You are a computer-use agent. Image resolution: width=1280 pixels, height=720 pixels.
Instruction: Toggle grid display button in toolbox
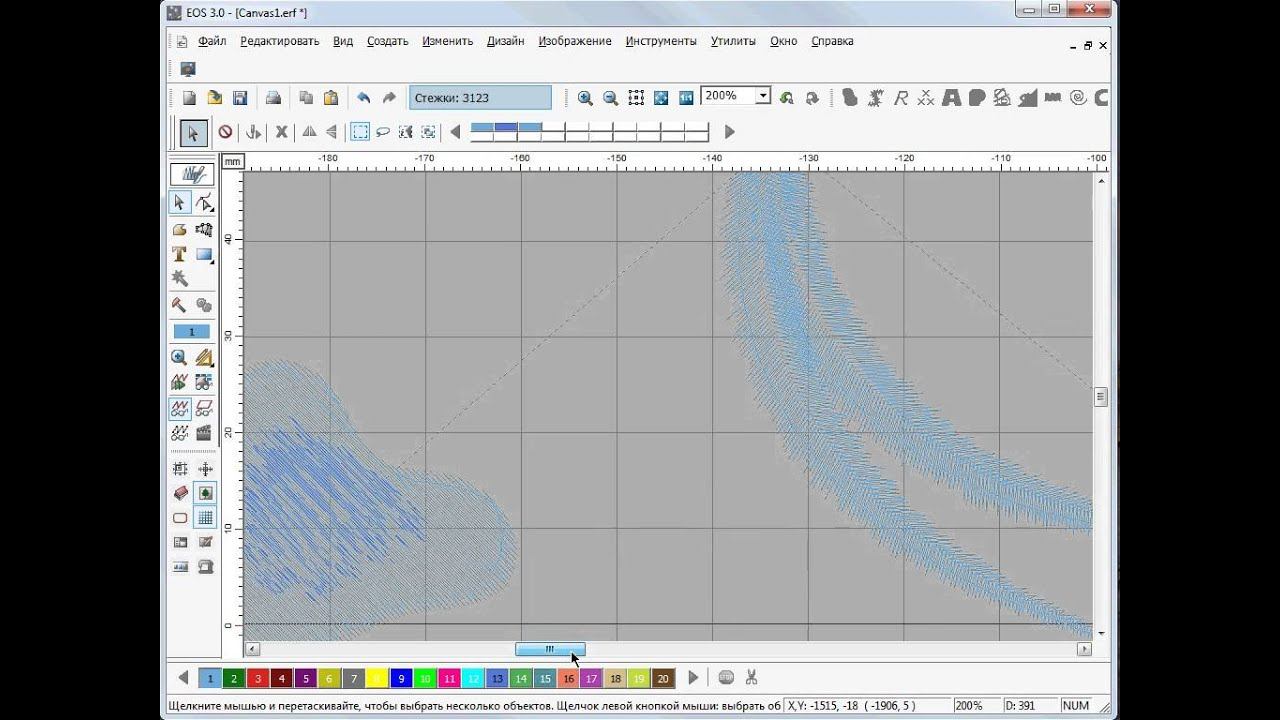205,518
